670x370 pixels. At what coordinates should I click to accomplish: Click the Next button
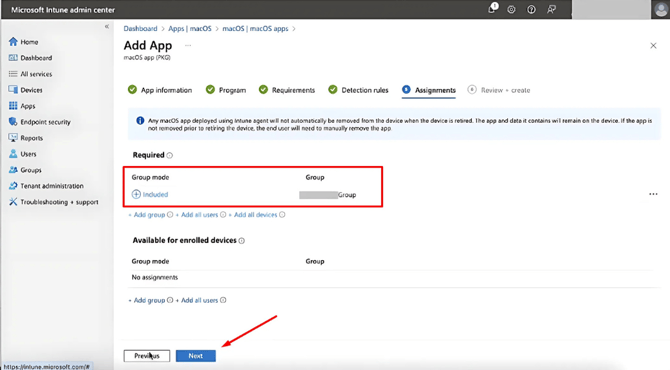[196, 355]
